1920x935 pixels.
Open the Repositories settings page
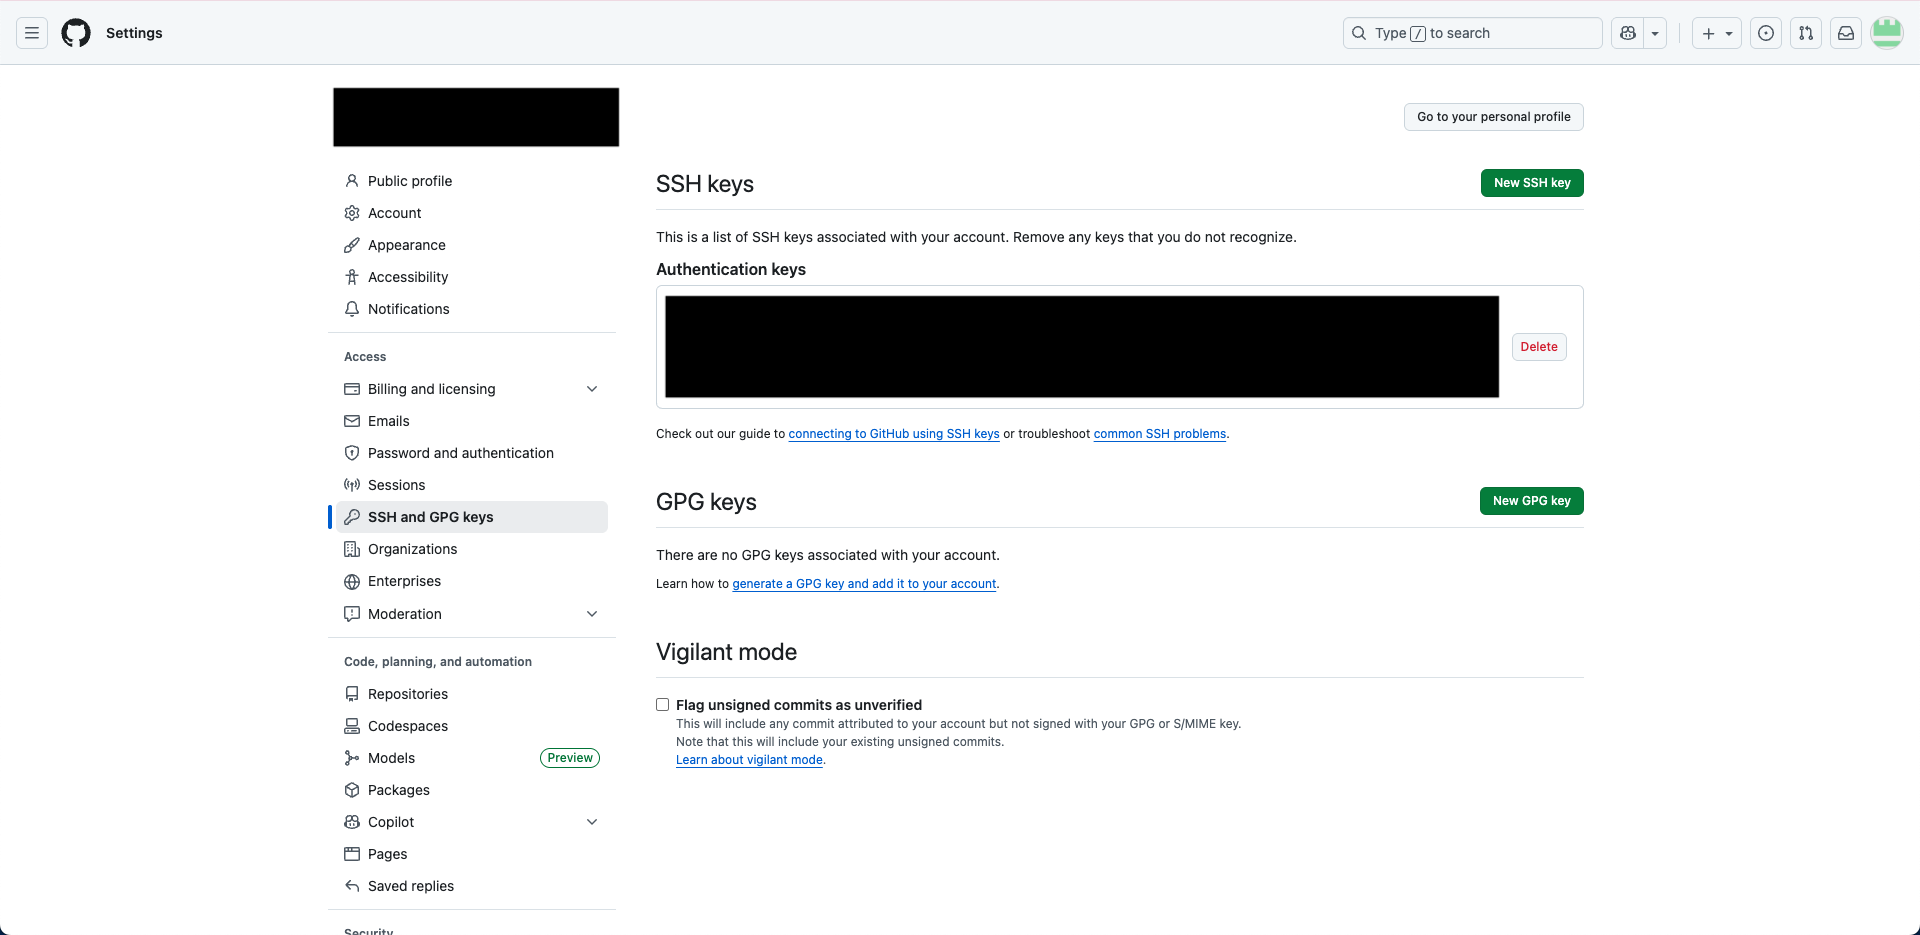click(x=407, y=694)
